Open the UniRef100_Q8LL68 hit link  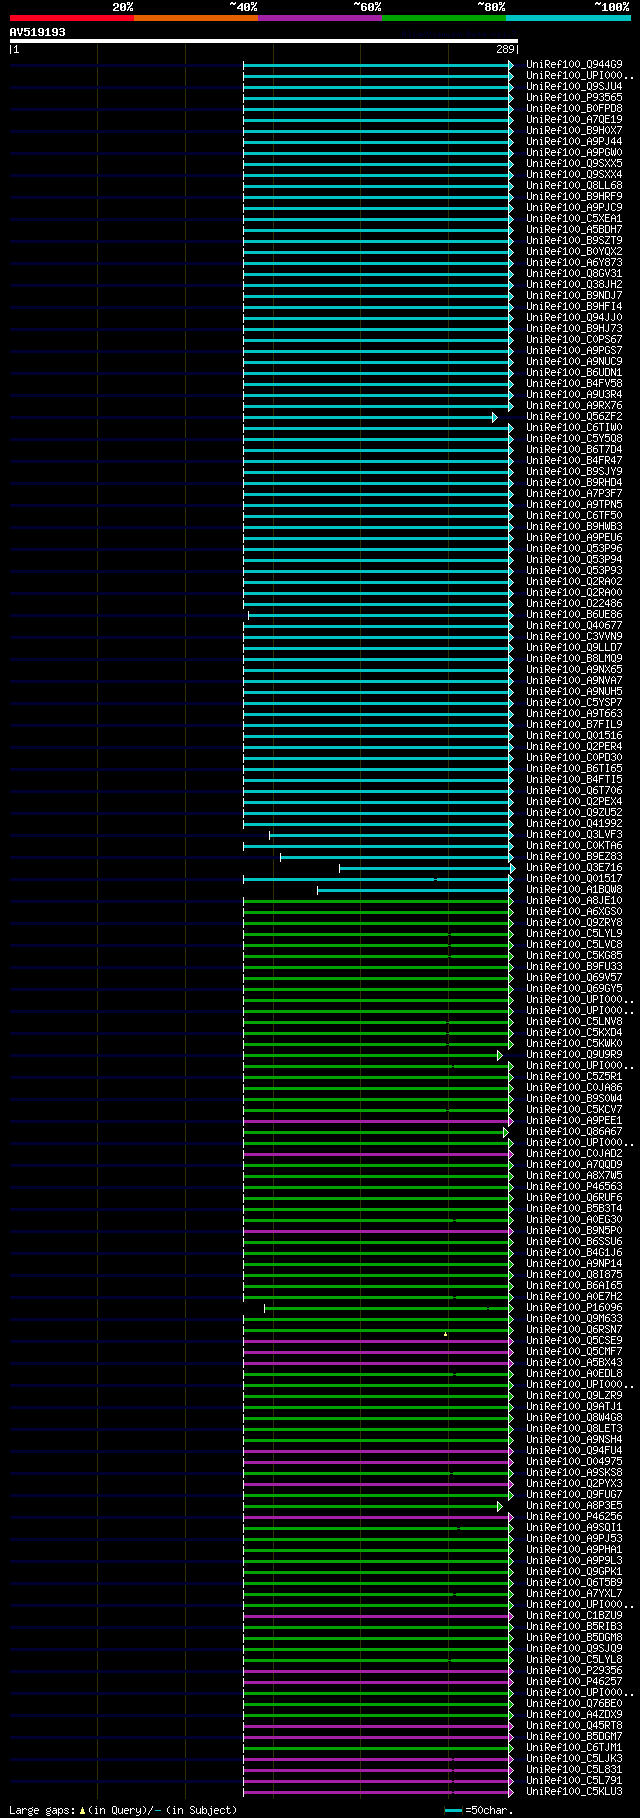click(574, 186)
